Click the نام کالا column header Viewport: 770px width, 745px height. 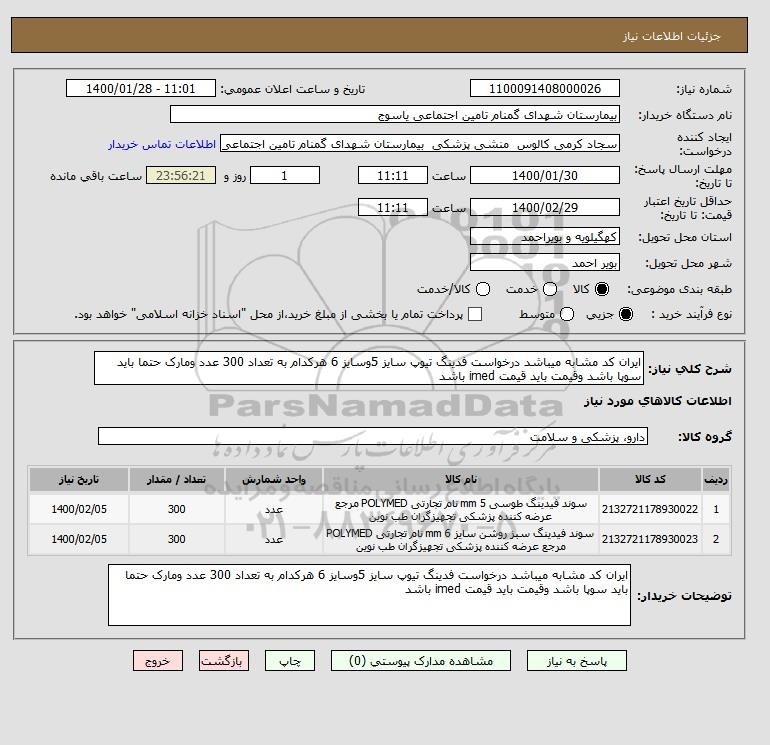coord(461,479)
